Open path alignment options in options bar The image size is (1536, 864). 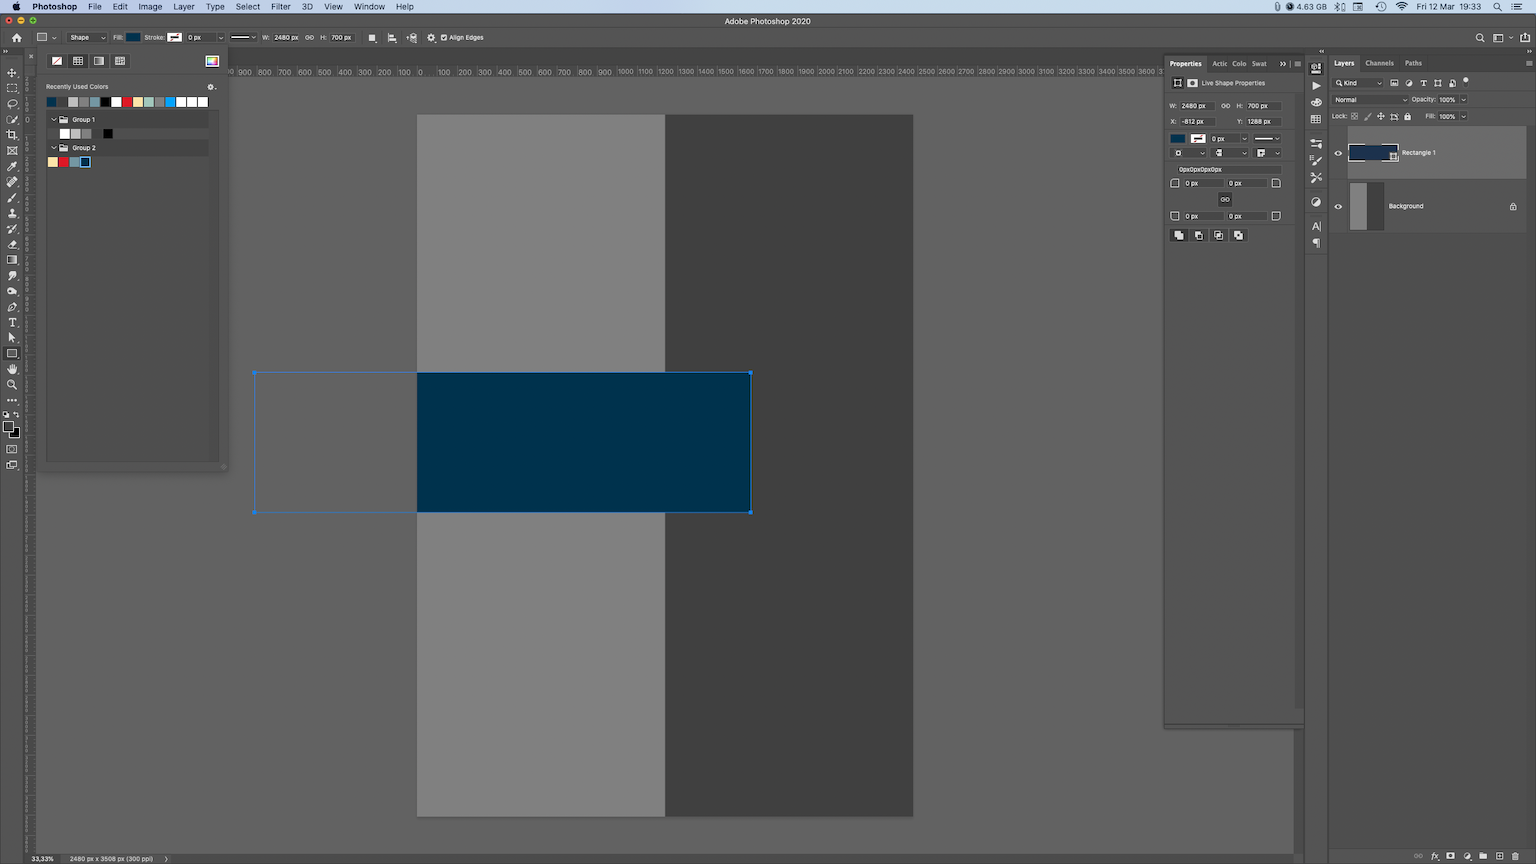[x=391, y=38]
